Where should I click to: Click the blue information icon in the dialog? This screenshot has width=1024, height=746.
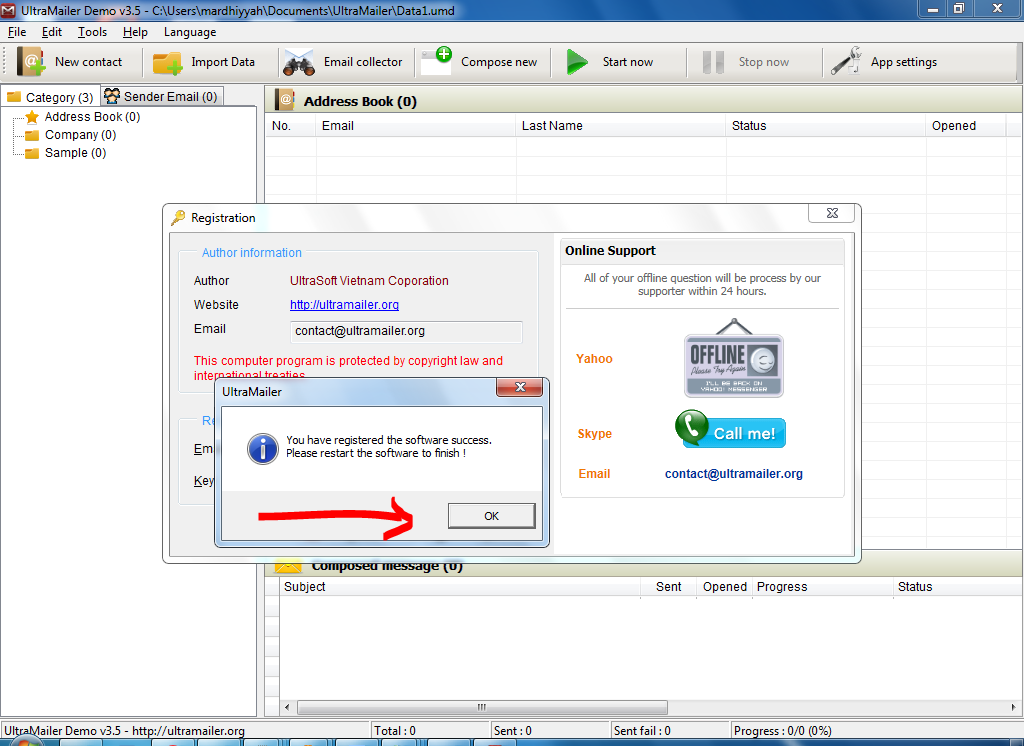point(263,448)
